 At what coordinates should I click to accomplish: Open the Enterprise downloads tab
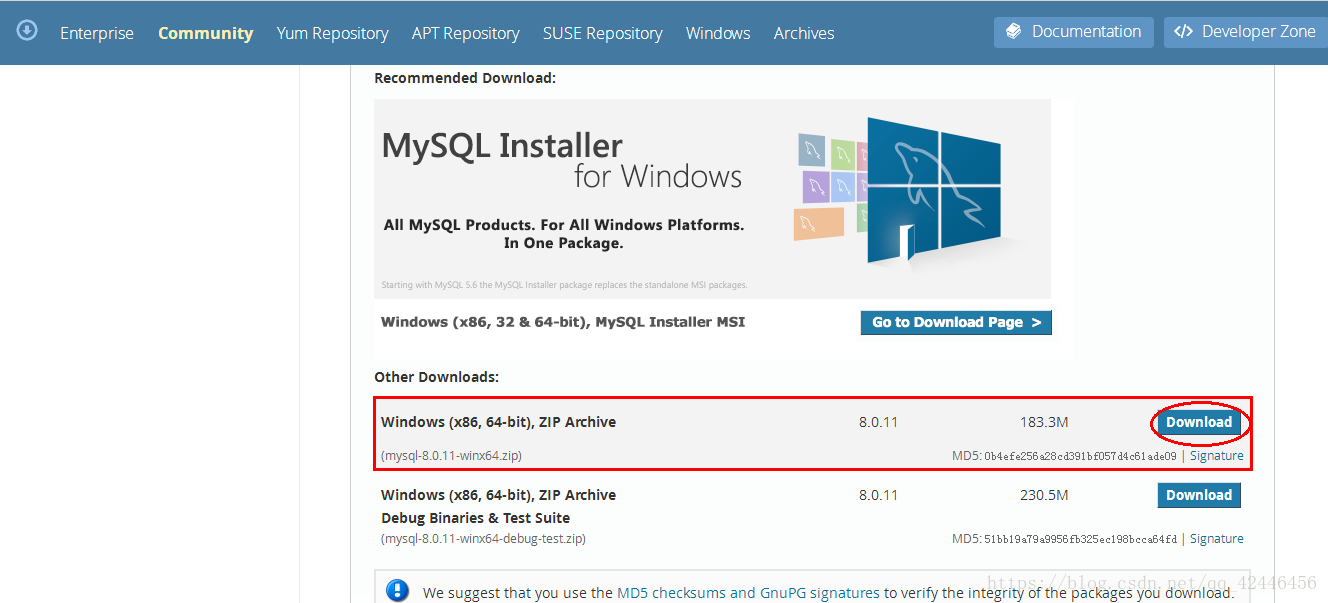click(97, 33)
